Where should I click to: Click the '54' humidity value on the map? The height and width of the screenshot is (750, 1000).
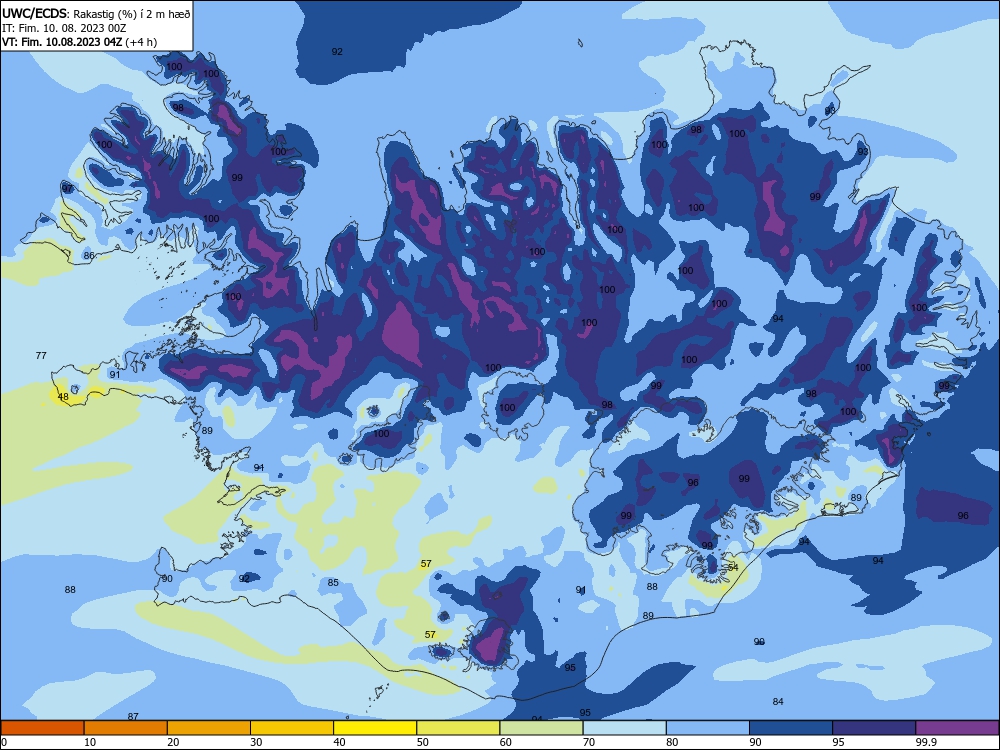(x=733, y=567)
